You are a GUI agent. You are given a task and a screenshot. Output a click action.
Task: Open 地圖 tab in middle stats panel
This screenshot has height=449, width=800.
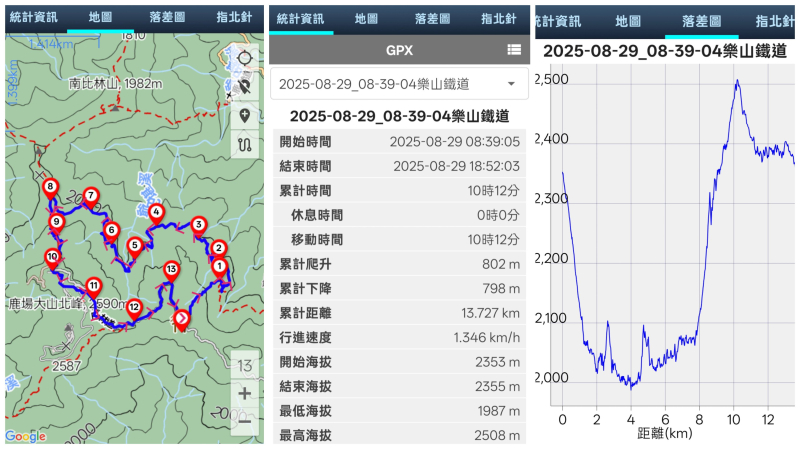tap(366, 19)
